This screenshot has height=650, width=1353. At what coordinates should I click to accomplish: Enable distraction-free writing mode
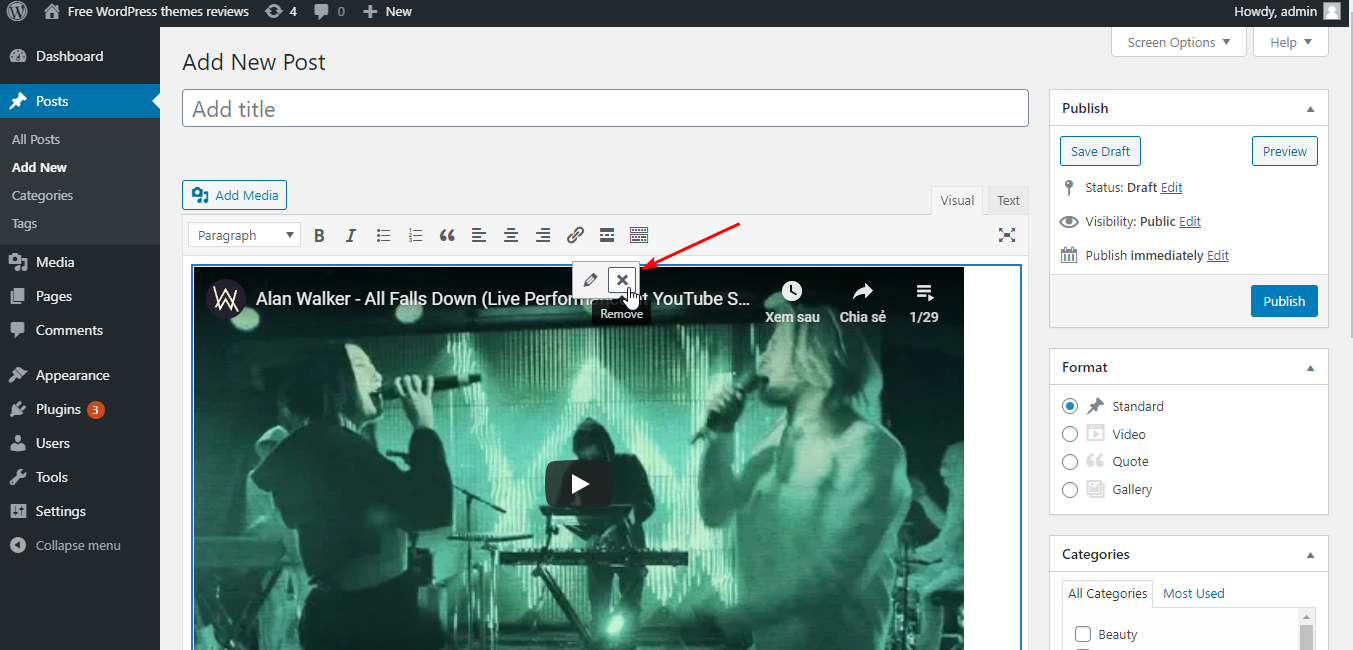(x=1006, y=235)
